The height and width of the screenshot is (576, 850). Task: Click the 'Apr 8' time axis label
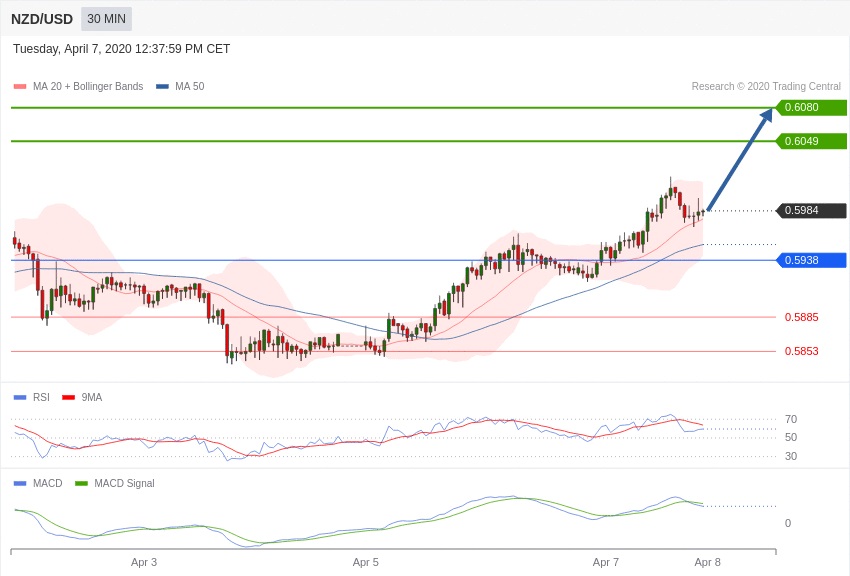point(707,562)
